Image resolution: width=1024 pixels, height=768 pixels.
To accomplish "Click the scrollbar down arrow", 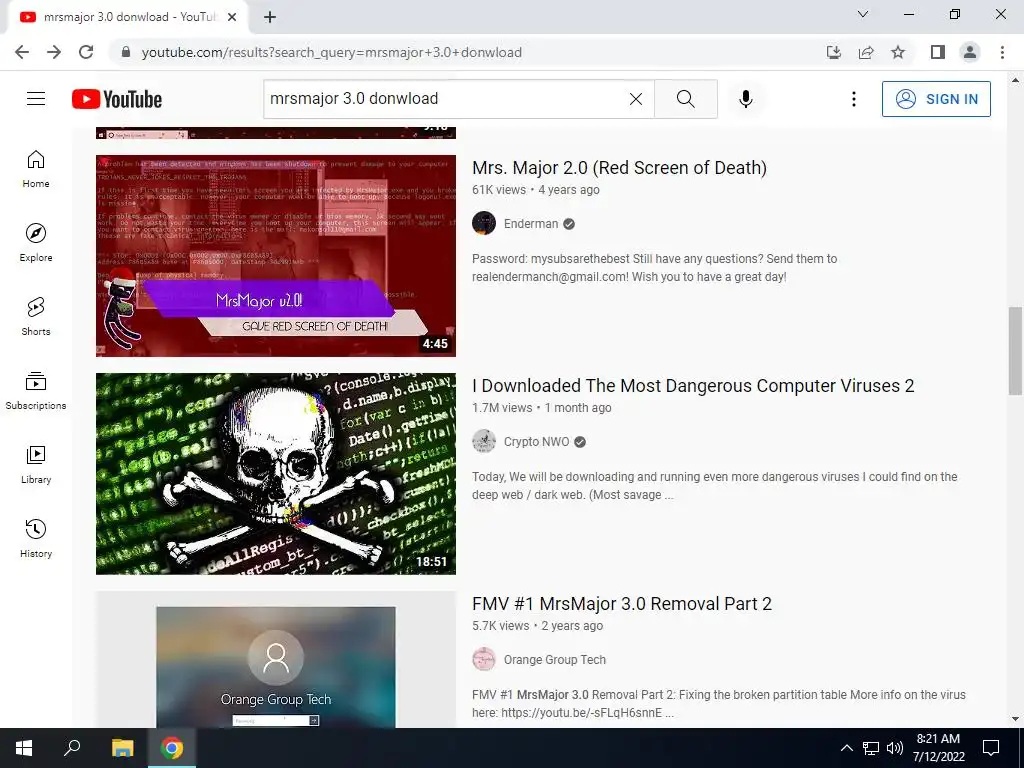I will point(1015,719).
